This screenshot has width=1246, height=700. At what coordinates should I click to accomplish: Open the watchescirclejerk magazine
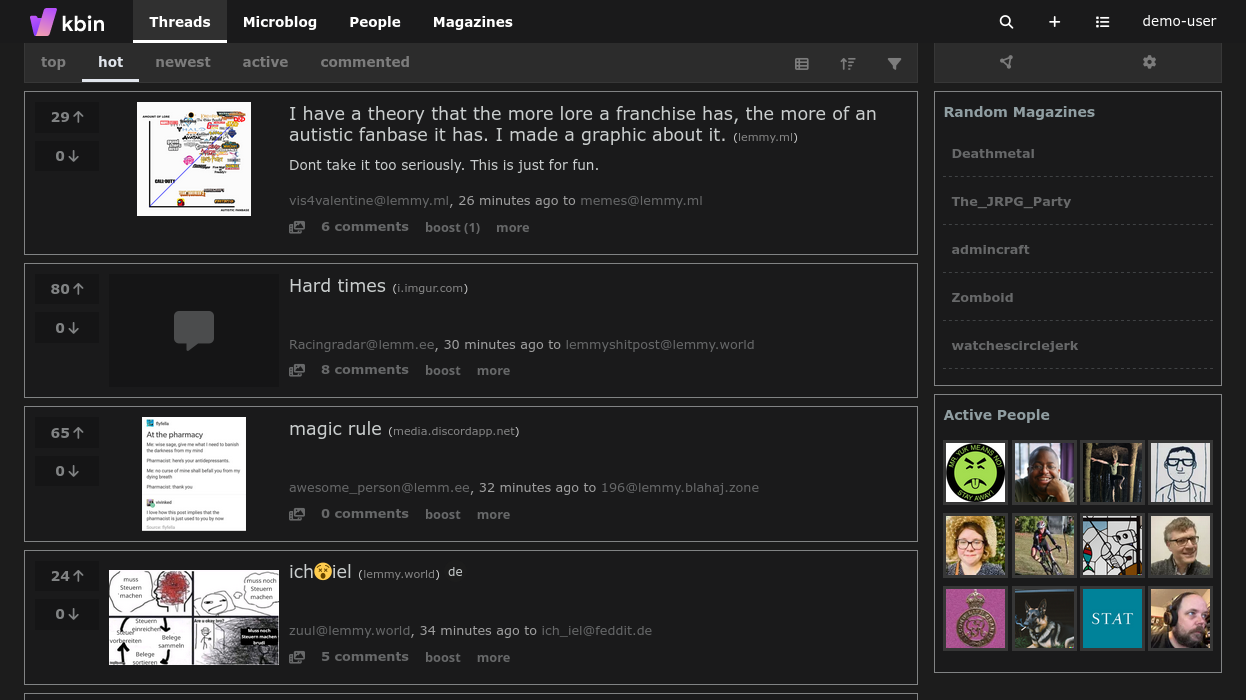coord(1014,346)
